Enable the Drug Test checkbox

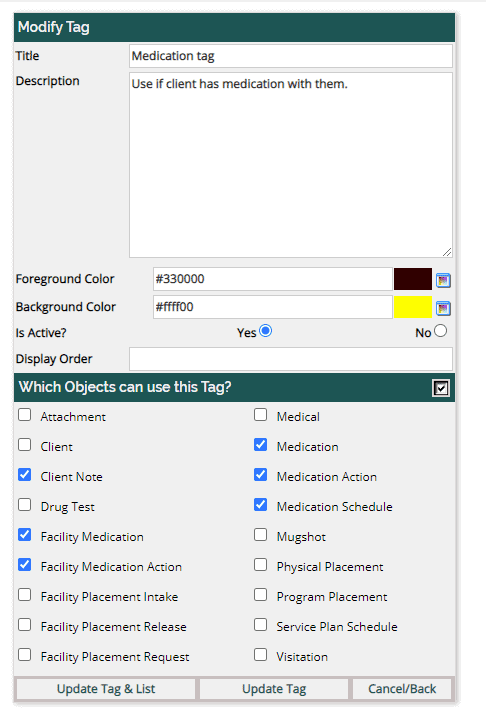coord(25,505)
